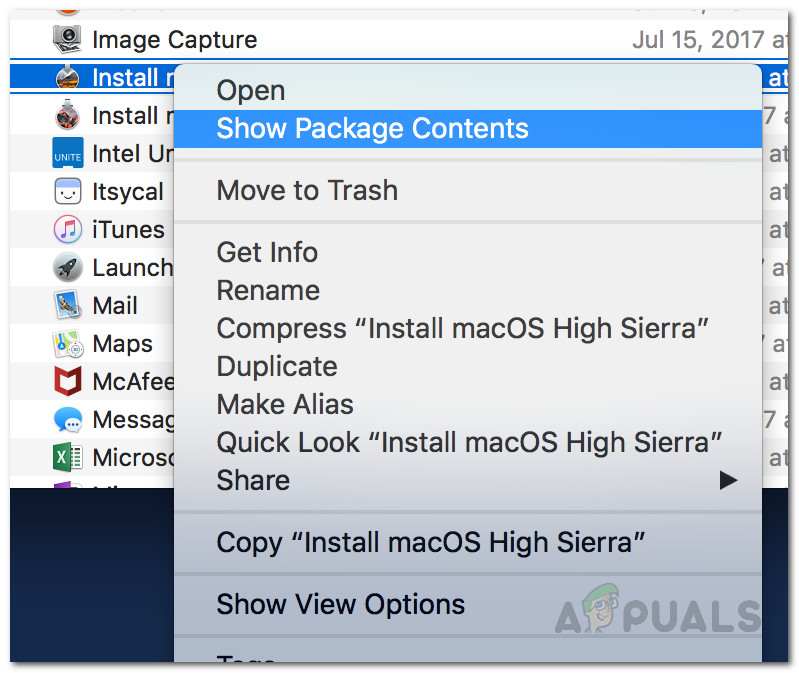Select Open in the context menu
The width and height of the screenshot is (799, 673).
251,91
